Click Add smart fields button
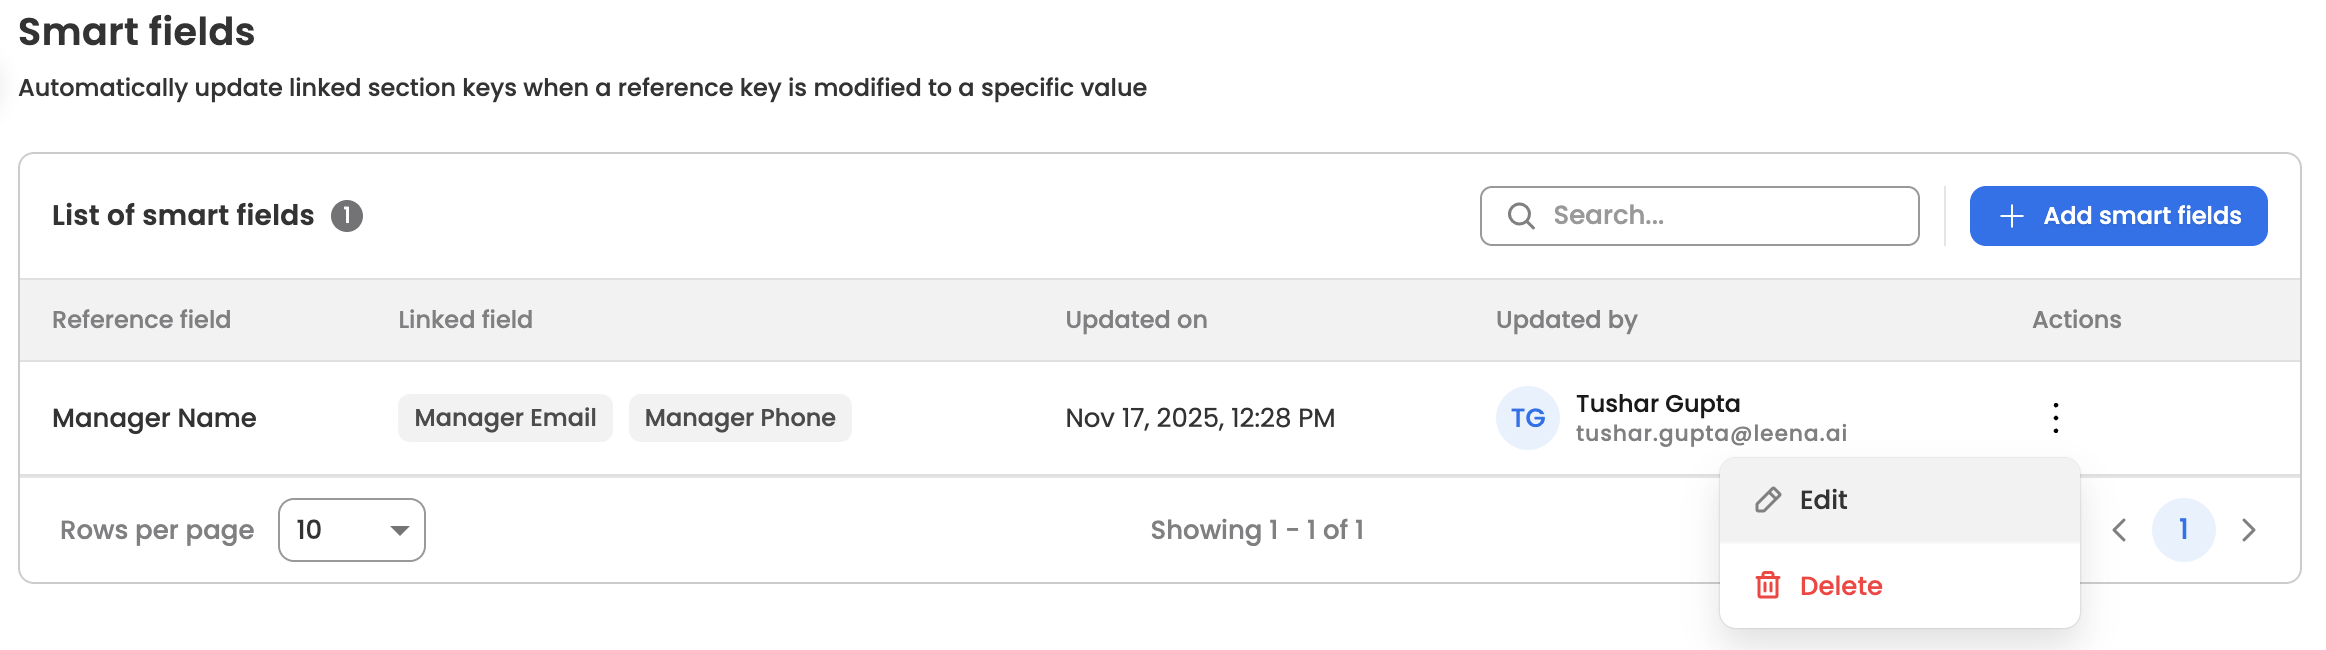 [x=2118, y=216]
